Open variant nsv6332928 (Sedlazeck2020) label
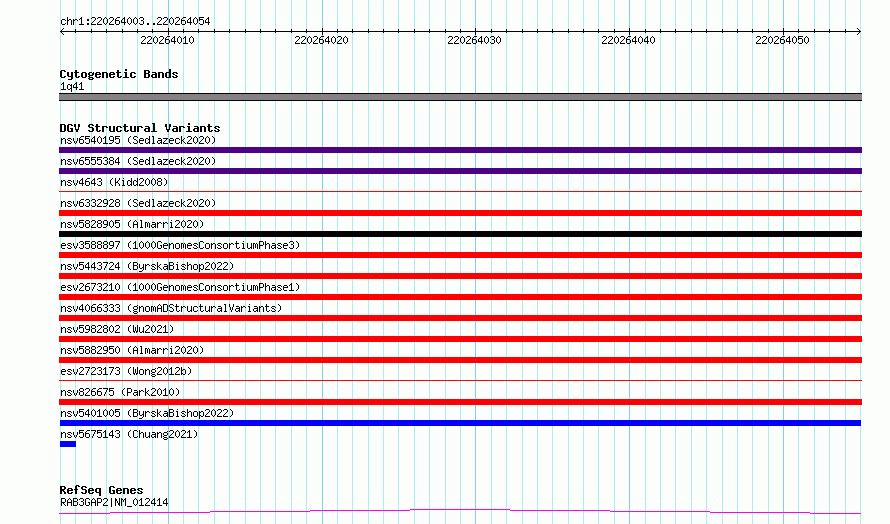This screenshot has width=890, height=524. point(138,203)
